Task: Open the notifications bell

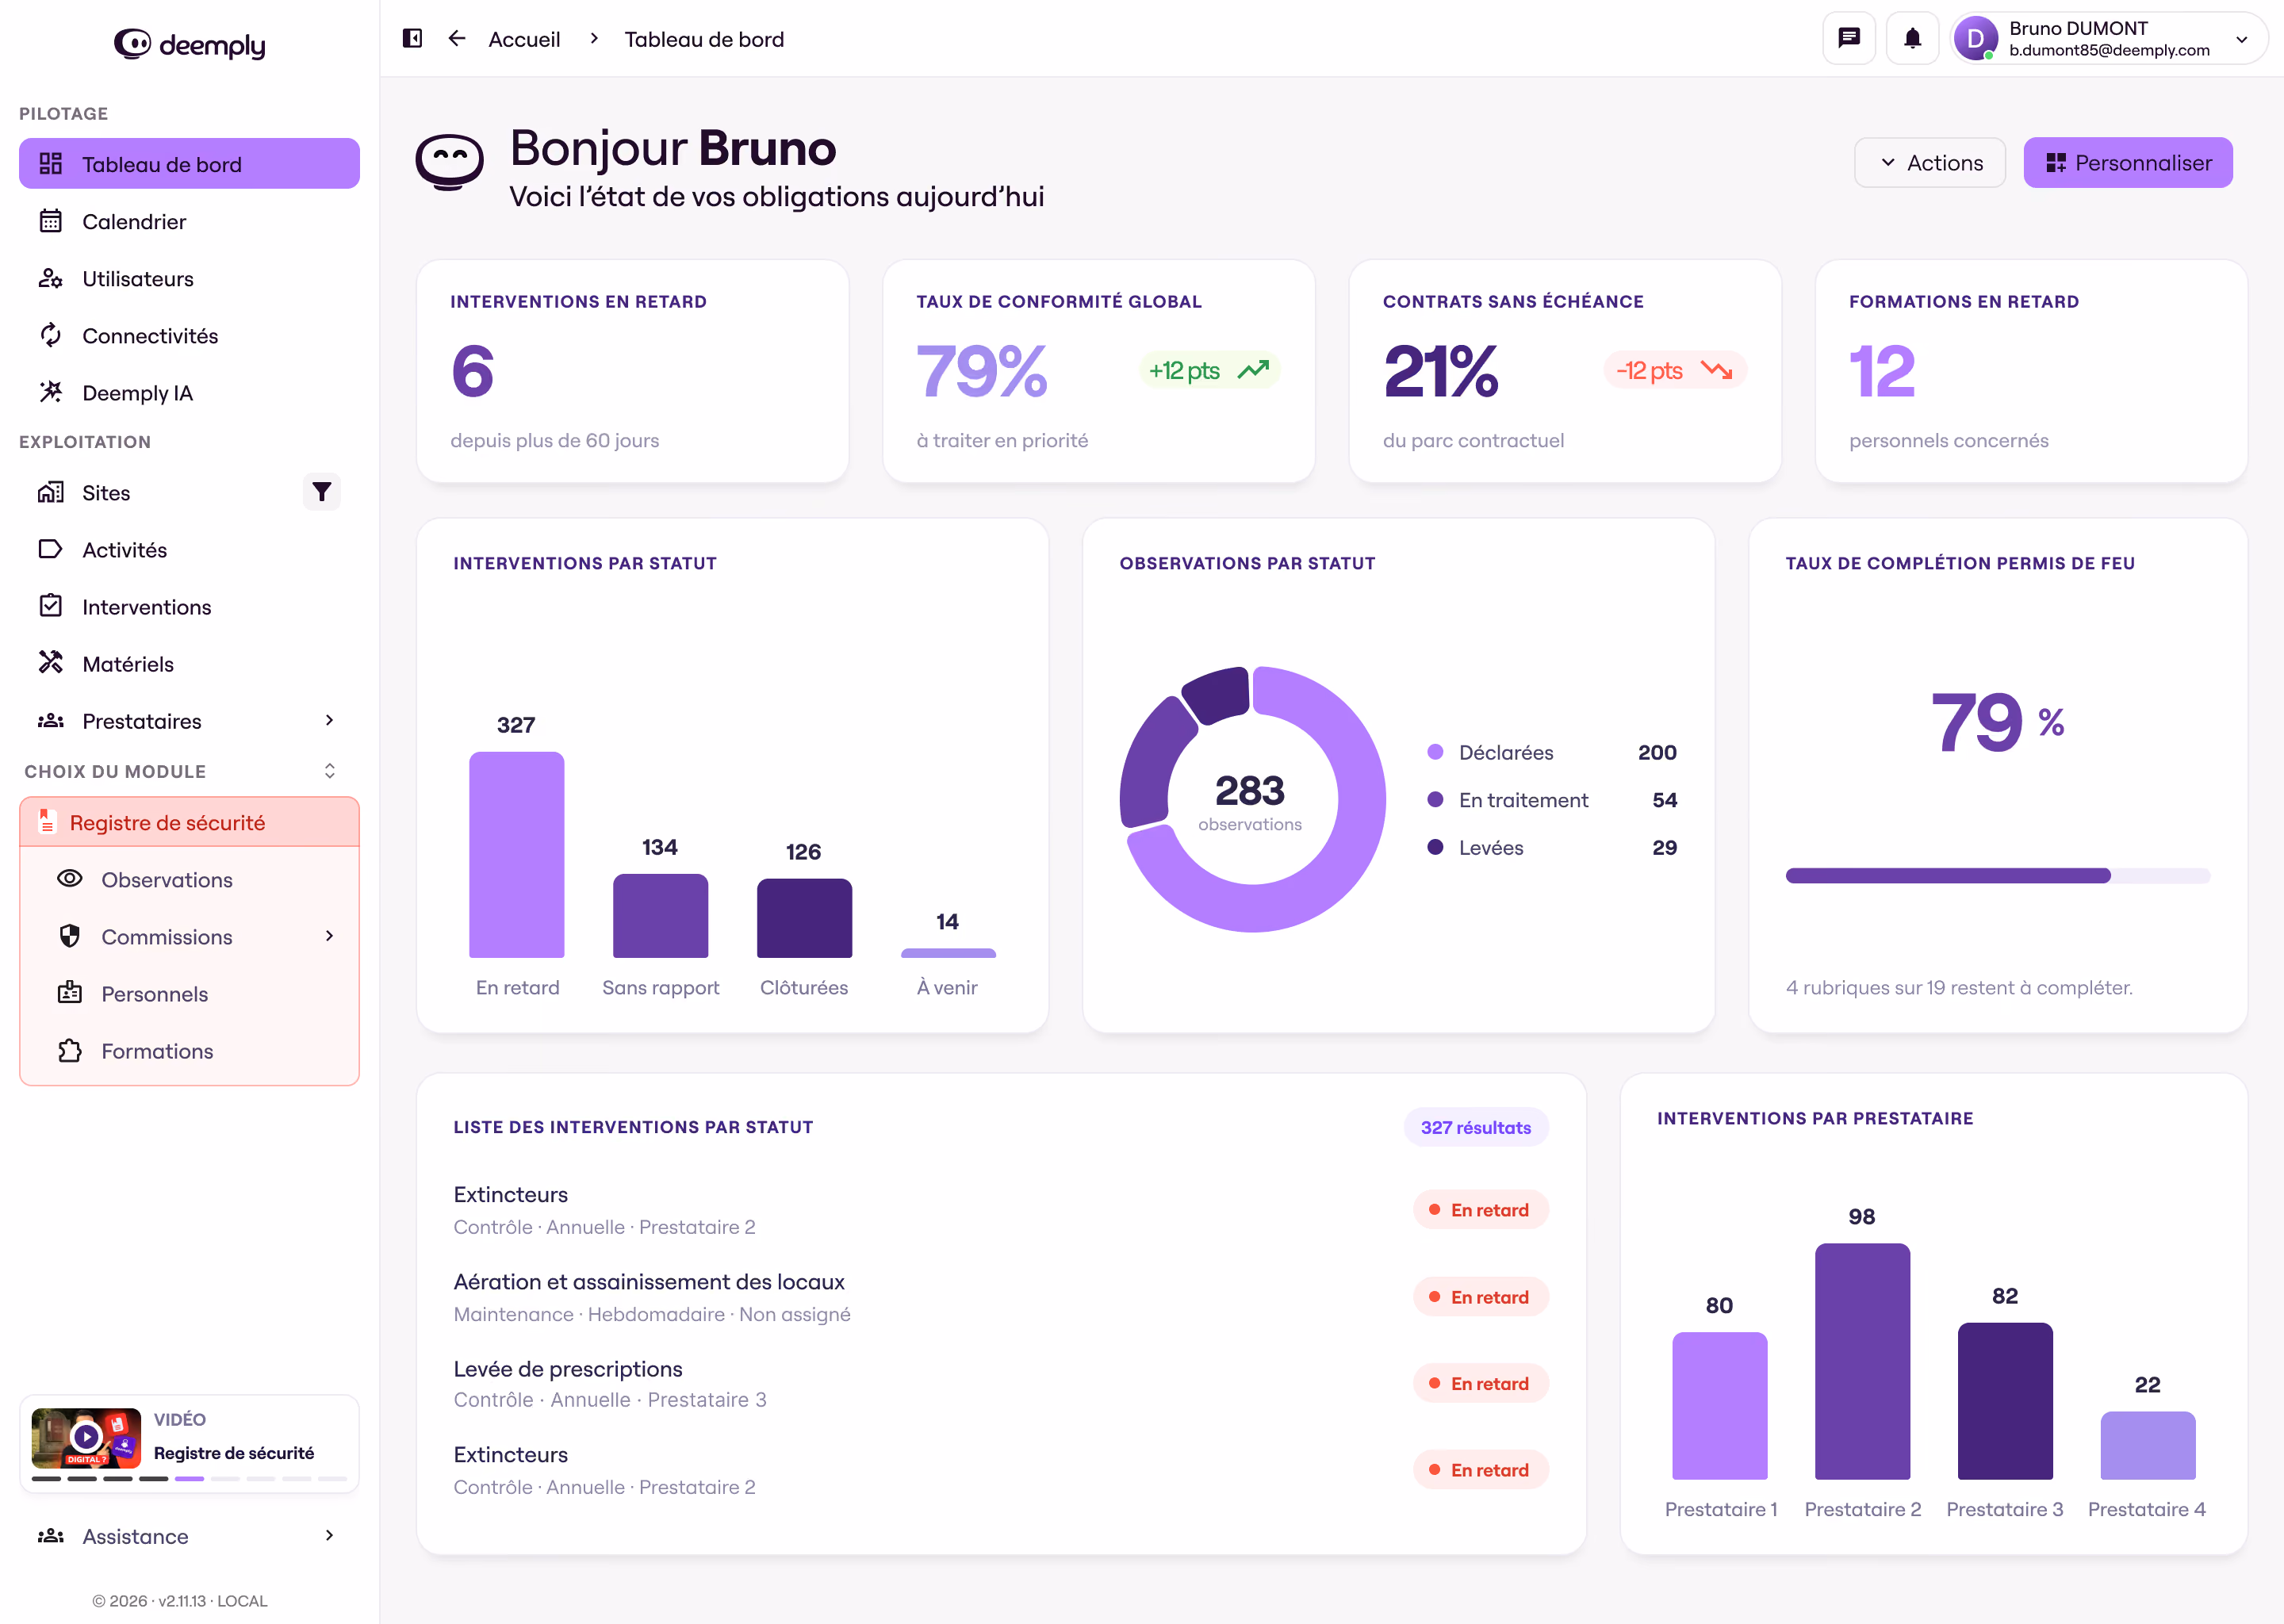Action: point(1912,39)
